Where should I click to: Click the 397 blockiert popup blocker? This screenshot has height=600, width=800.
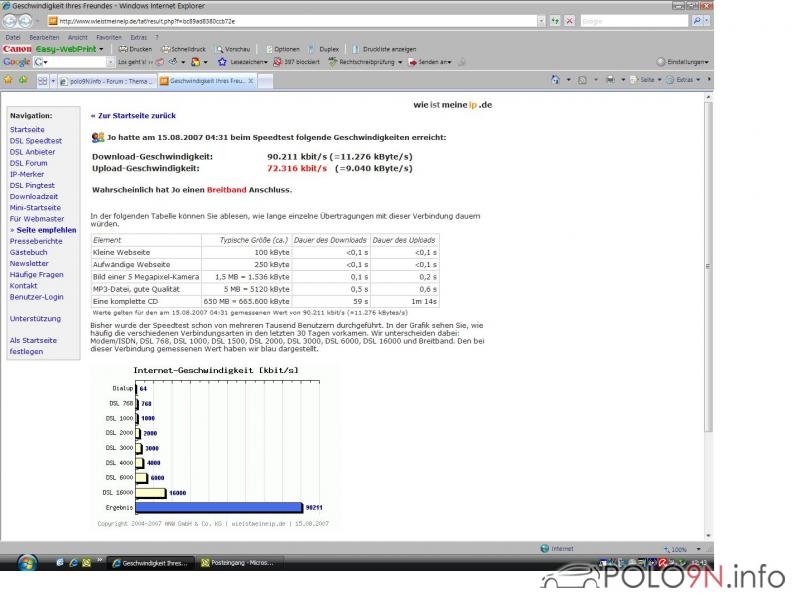click(297, 62)
